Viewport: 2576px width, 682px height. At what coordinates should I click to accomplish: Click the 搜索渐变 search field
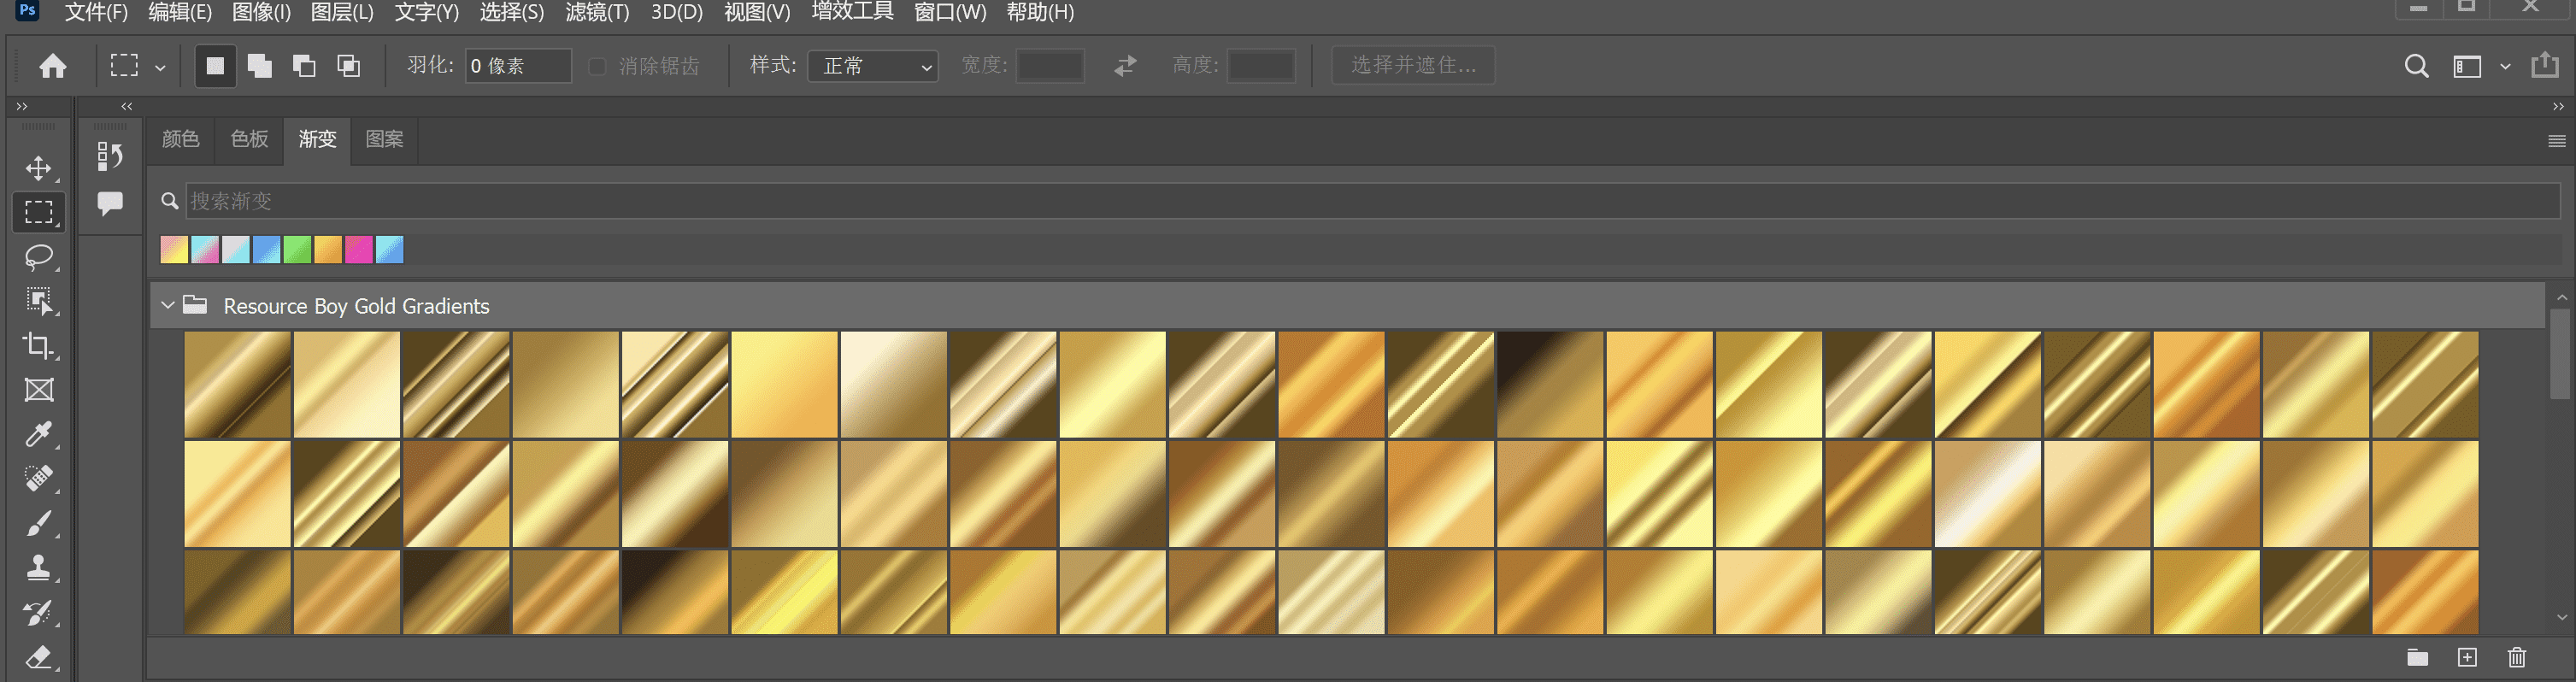1370,201
